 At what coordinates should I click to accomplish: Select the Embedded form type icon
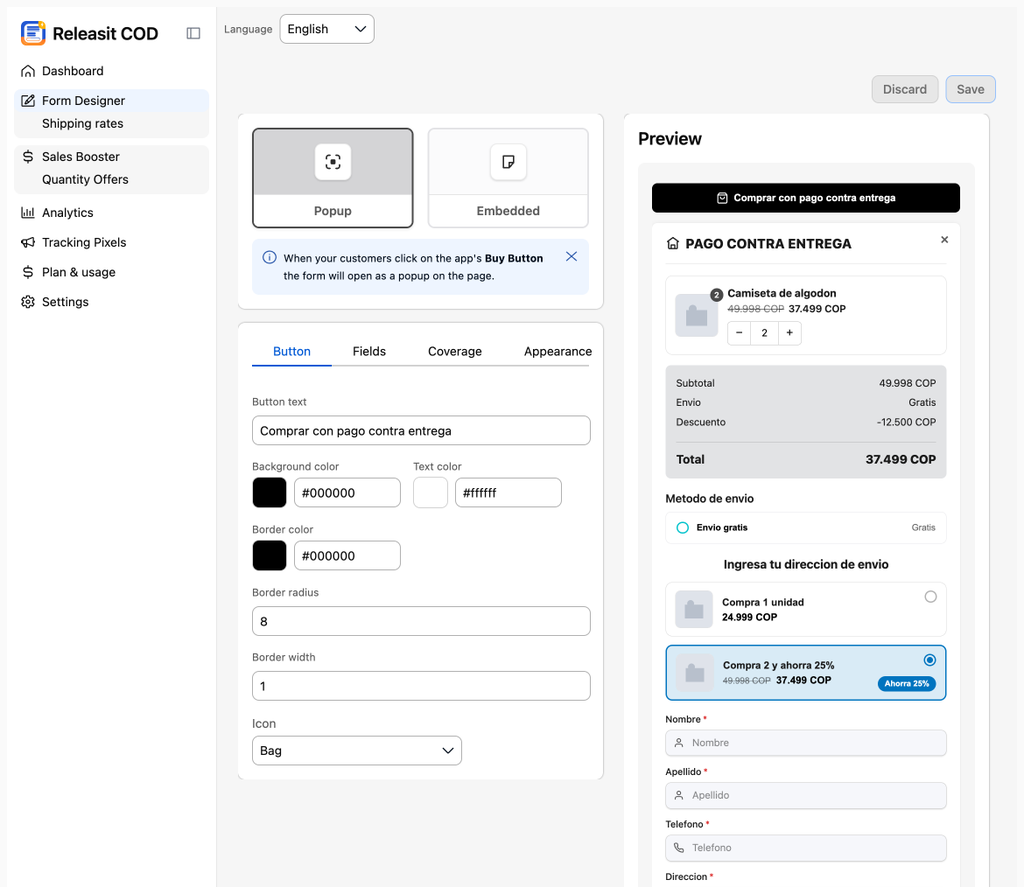508,162
